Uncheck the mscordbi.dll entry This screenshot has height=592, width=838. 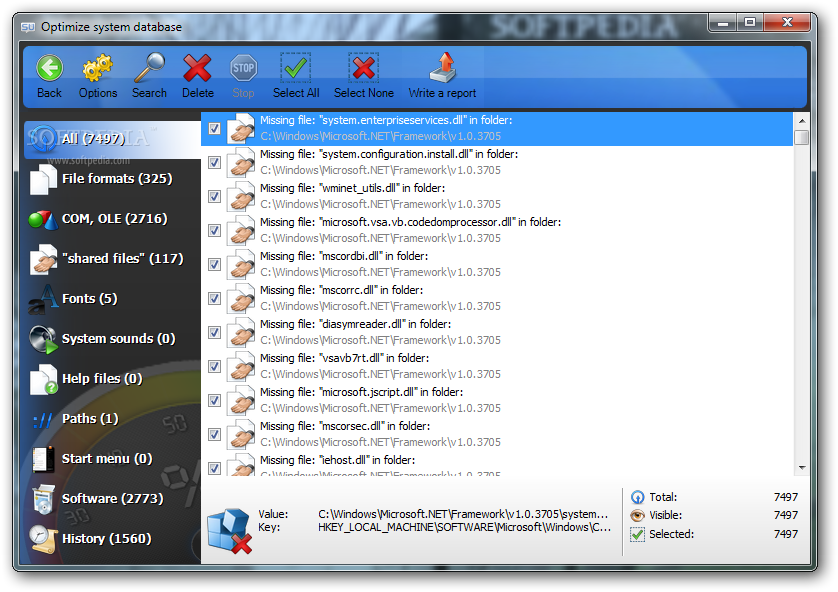coord(214,264)
